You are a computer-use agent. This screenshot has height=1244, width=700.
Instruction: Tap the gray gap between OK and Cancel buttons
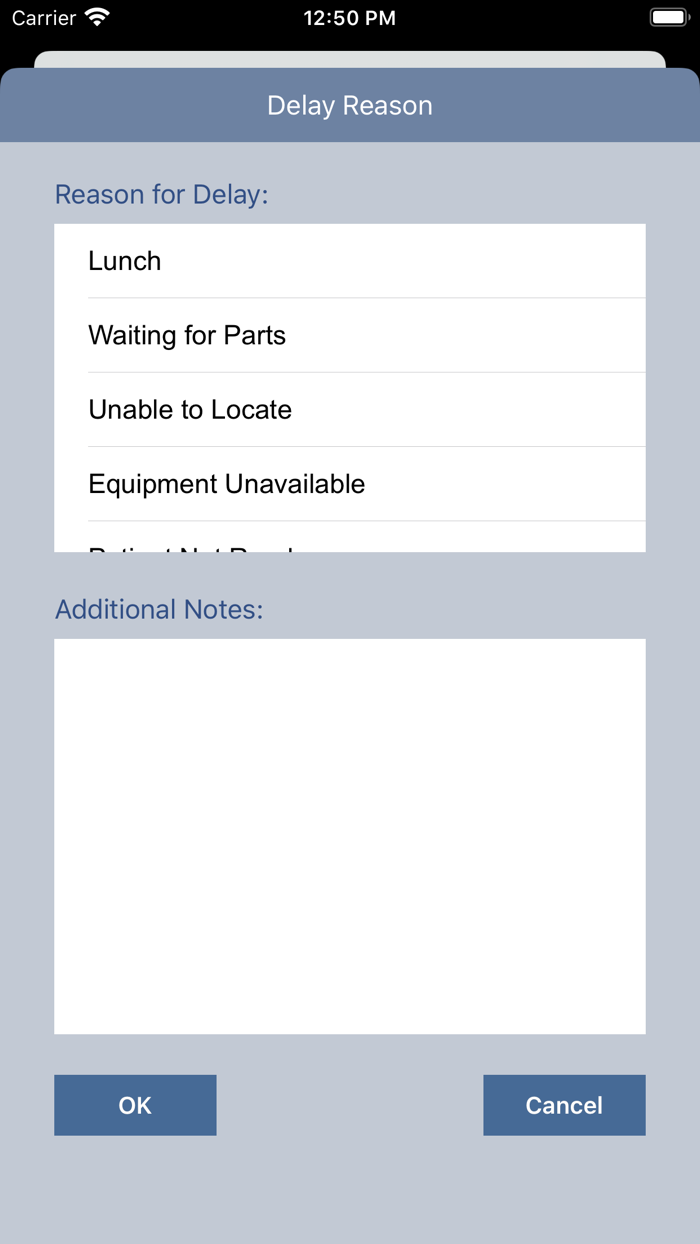coord(350,1105)
